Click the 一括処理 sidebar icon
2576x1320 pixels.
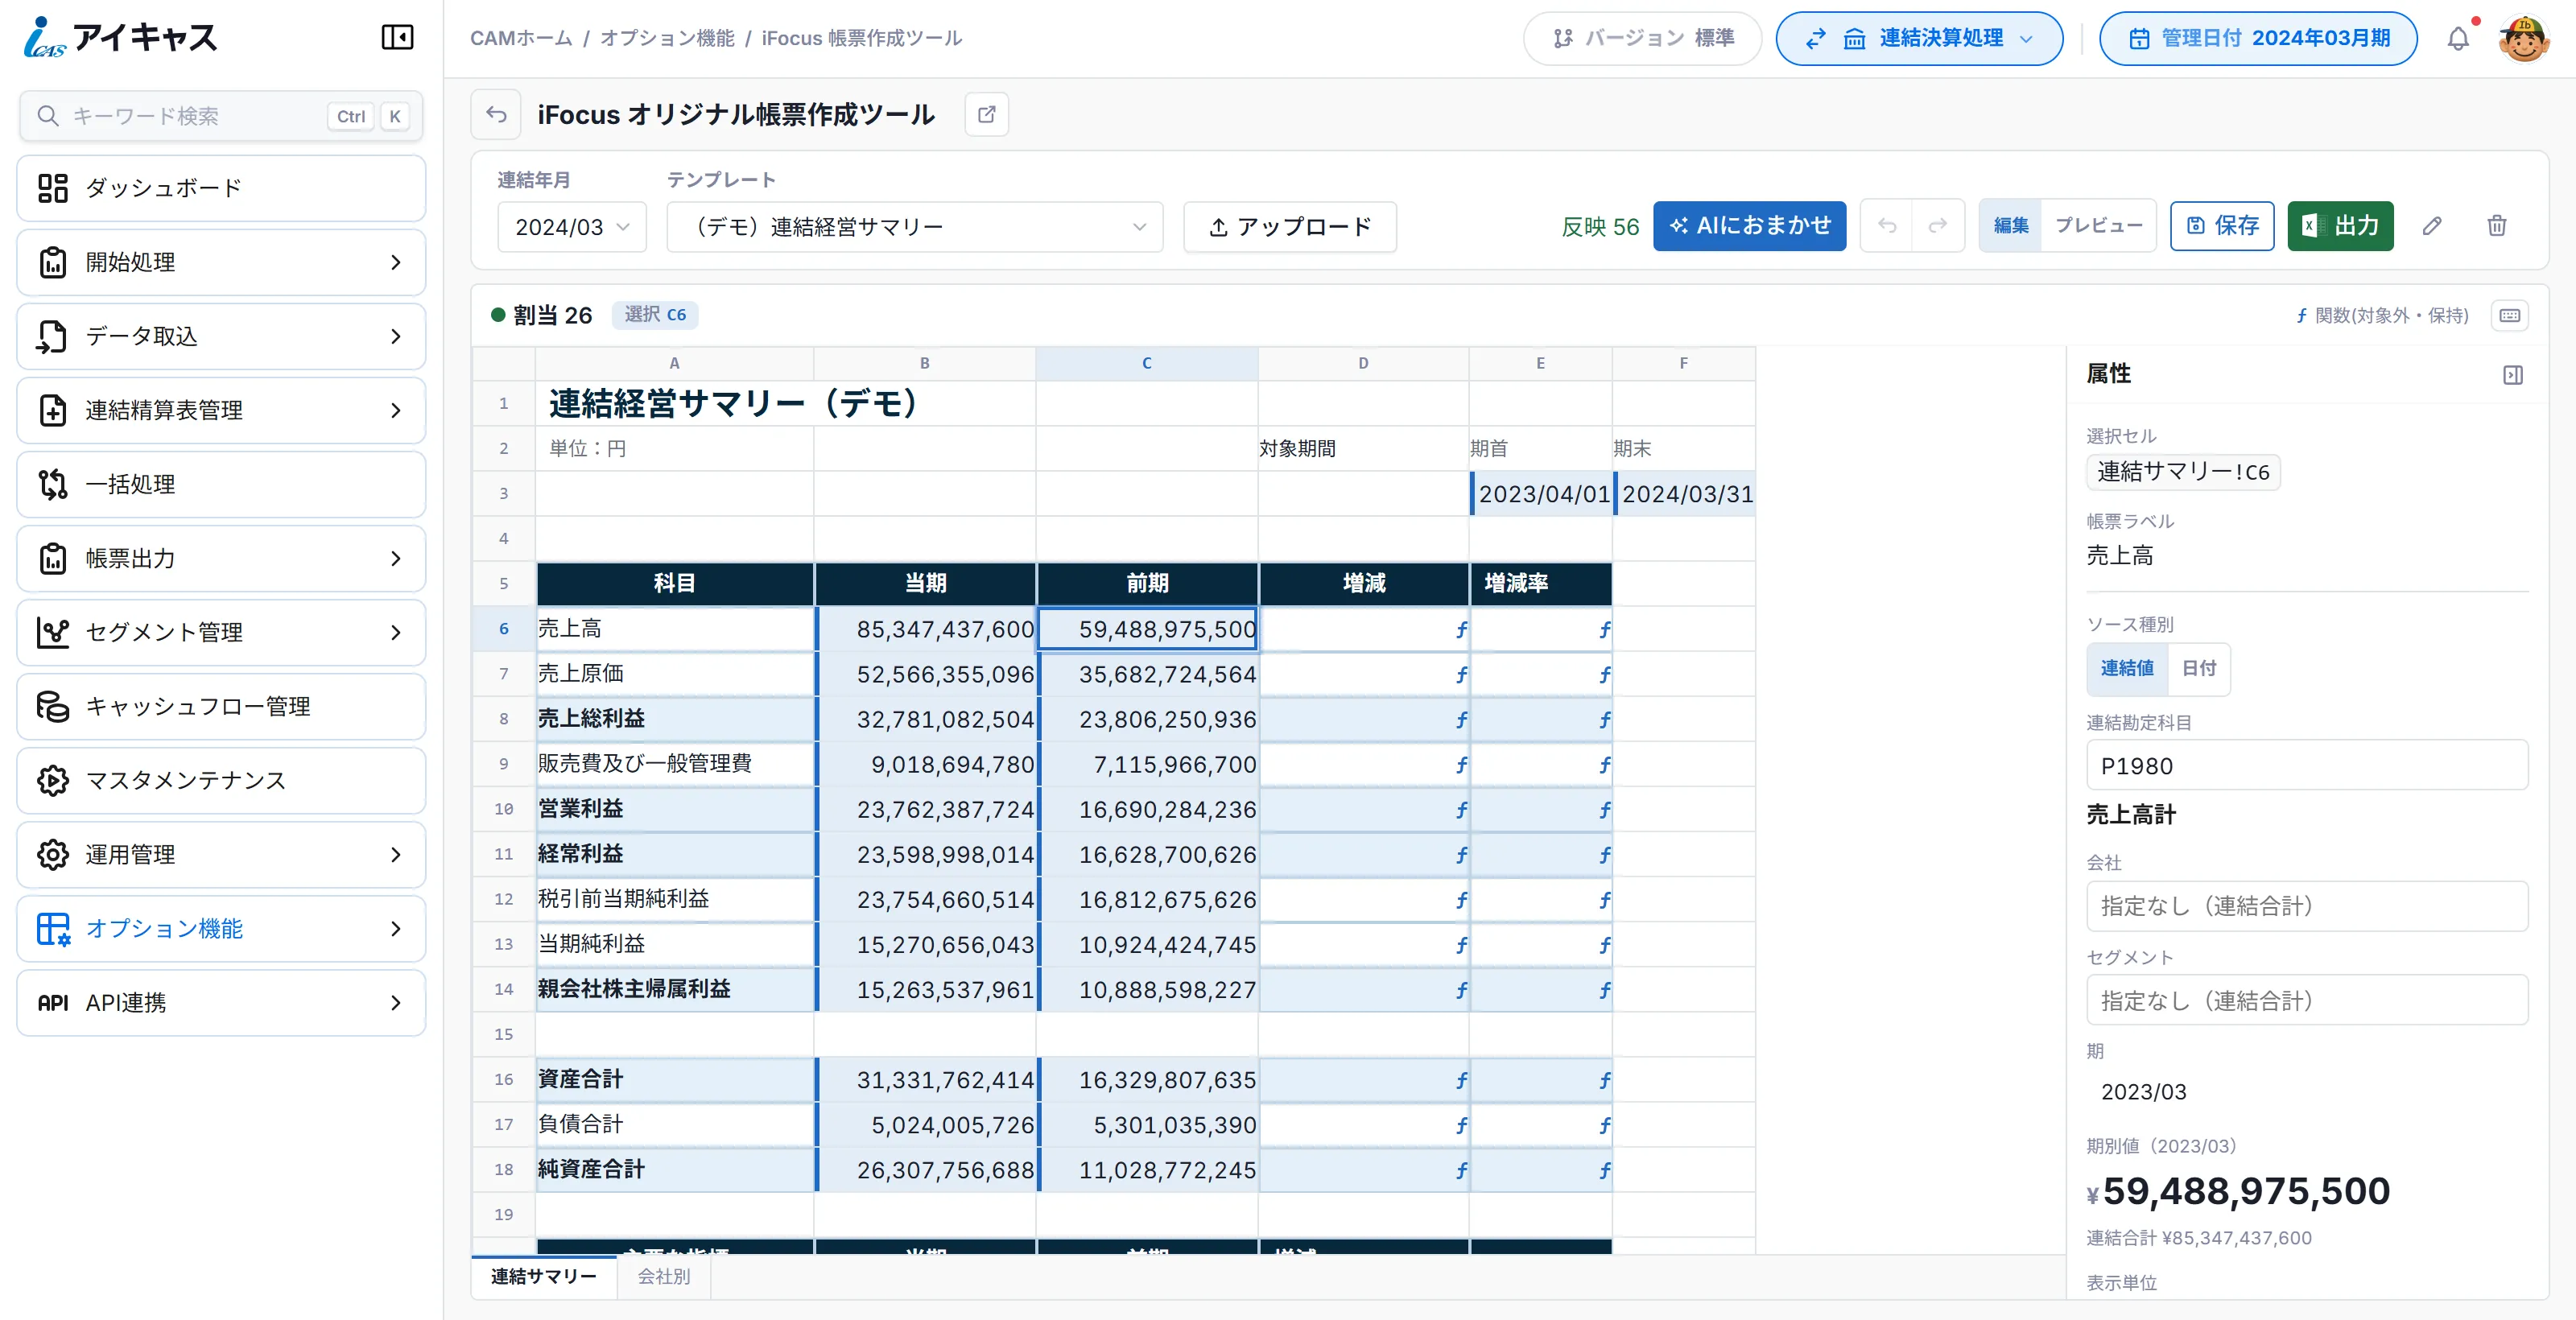pyautogui.click(x=53, y=484)
